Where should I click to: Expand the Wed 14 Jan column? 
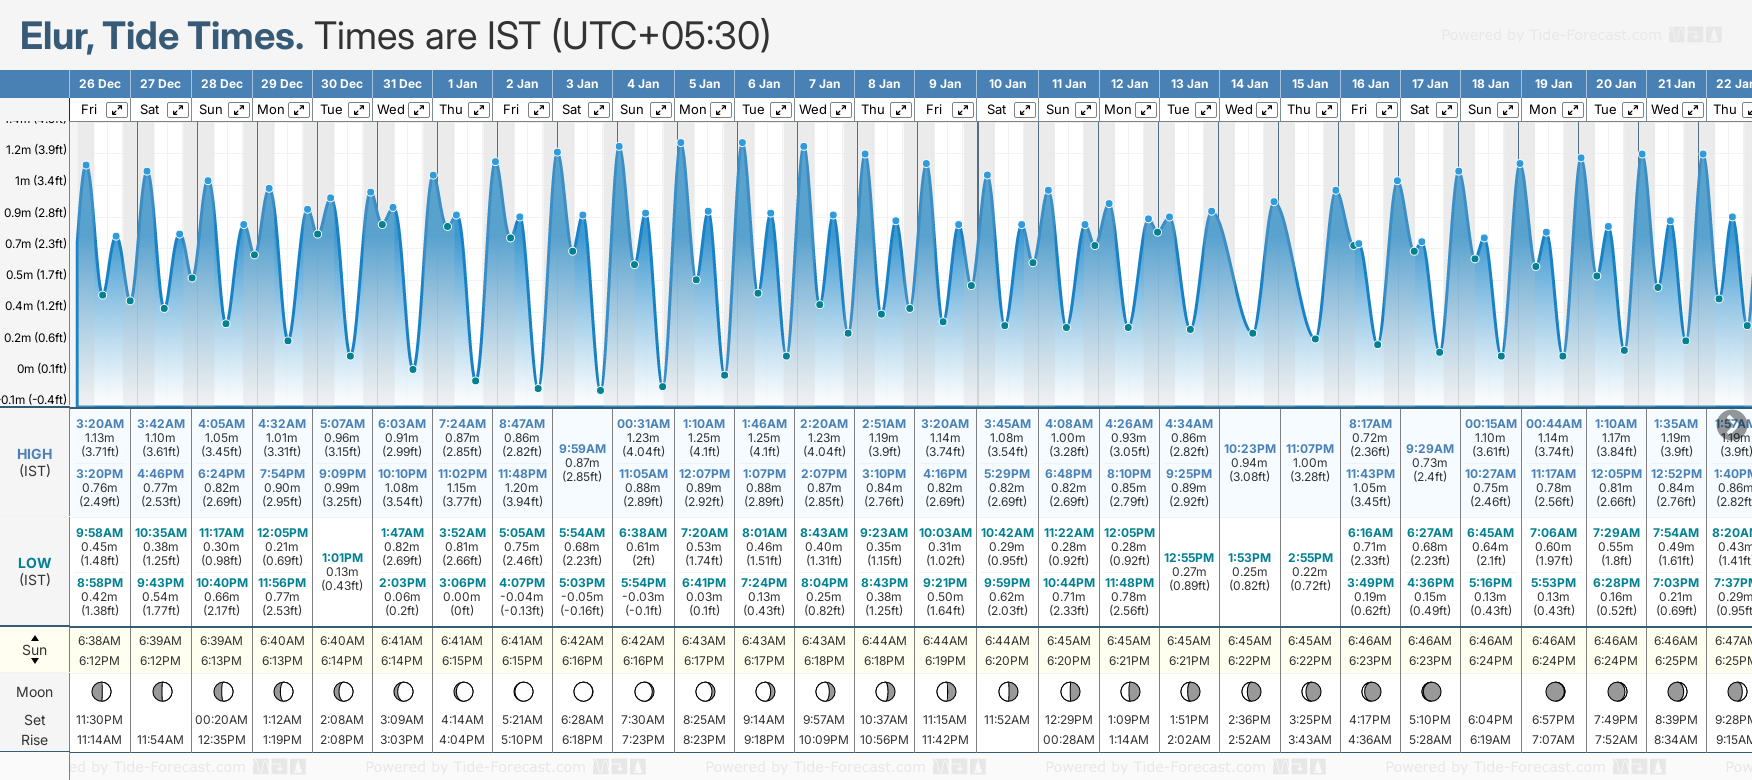[x=1266, y=110]
